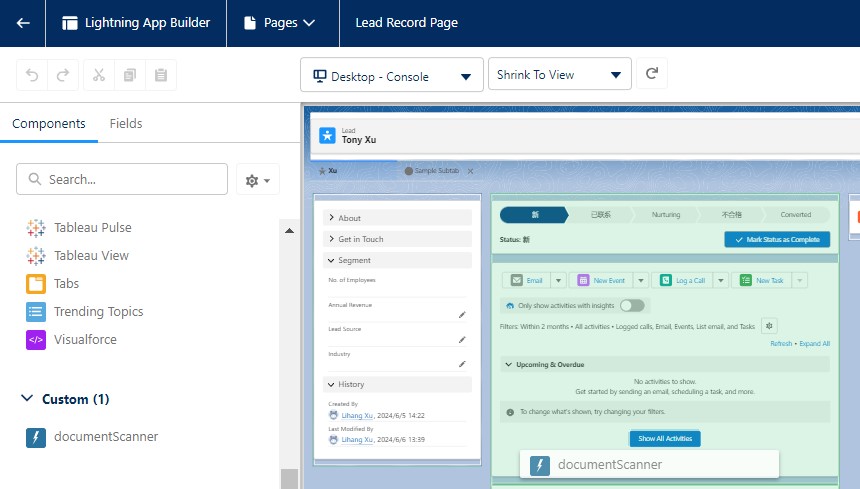Image resolution: width=860 pixels, height=489 pixels.
Task: Click the copy icon in toolbar
Action: 129,75
